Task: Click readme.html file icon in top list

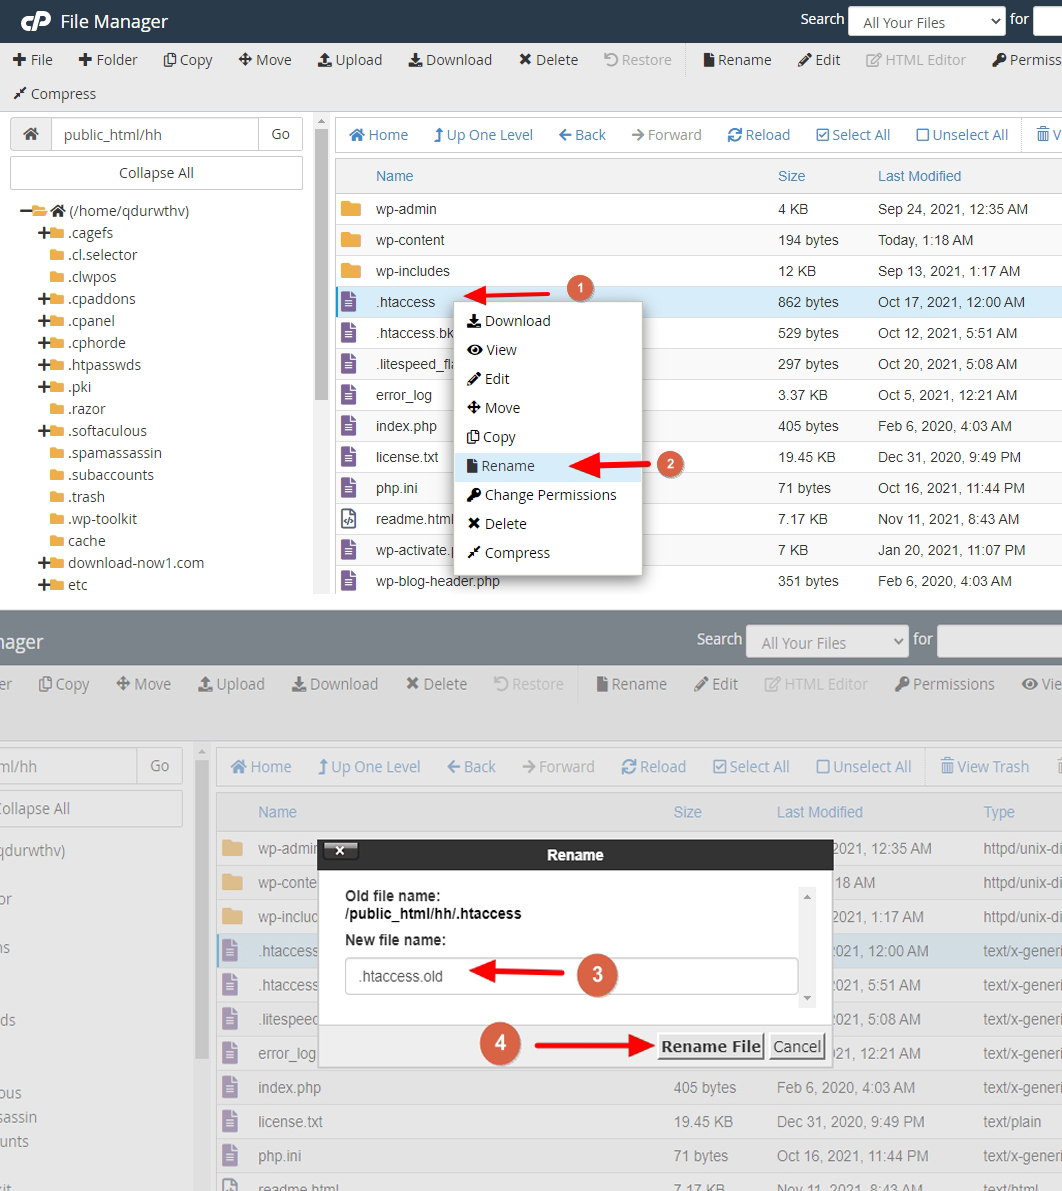Action: coord(349,519)
